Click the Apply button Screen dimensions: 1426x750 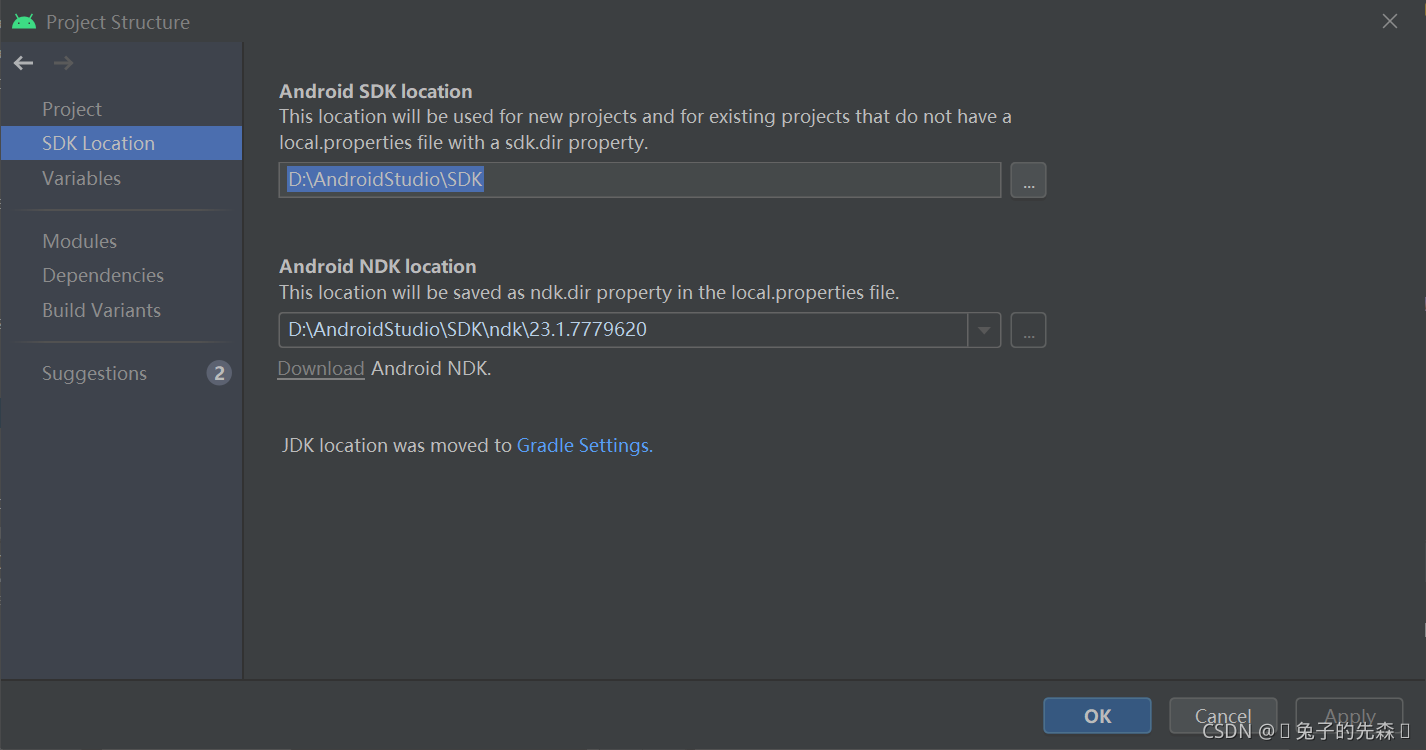tap(1350, 716)
